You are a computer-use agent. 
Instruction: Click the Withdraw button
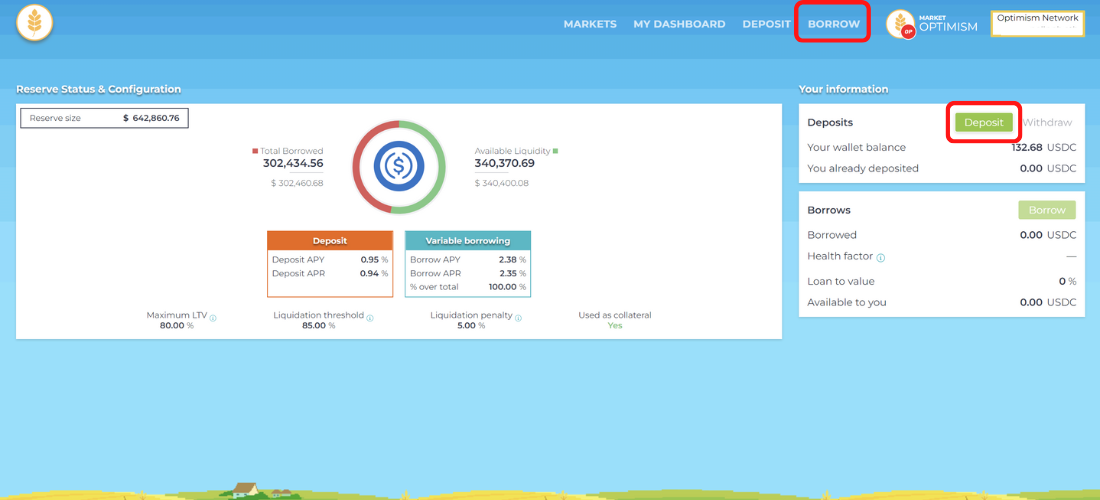(x=1047, y=122)
